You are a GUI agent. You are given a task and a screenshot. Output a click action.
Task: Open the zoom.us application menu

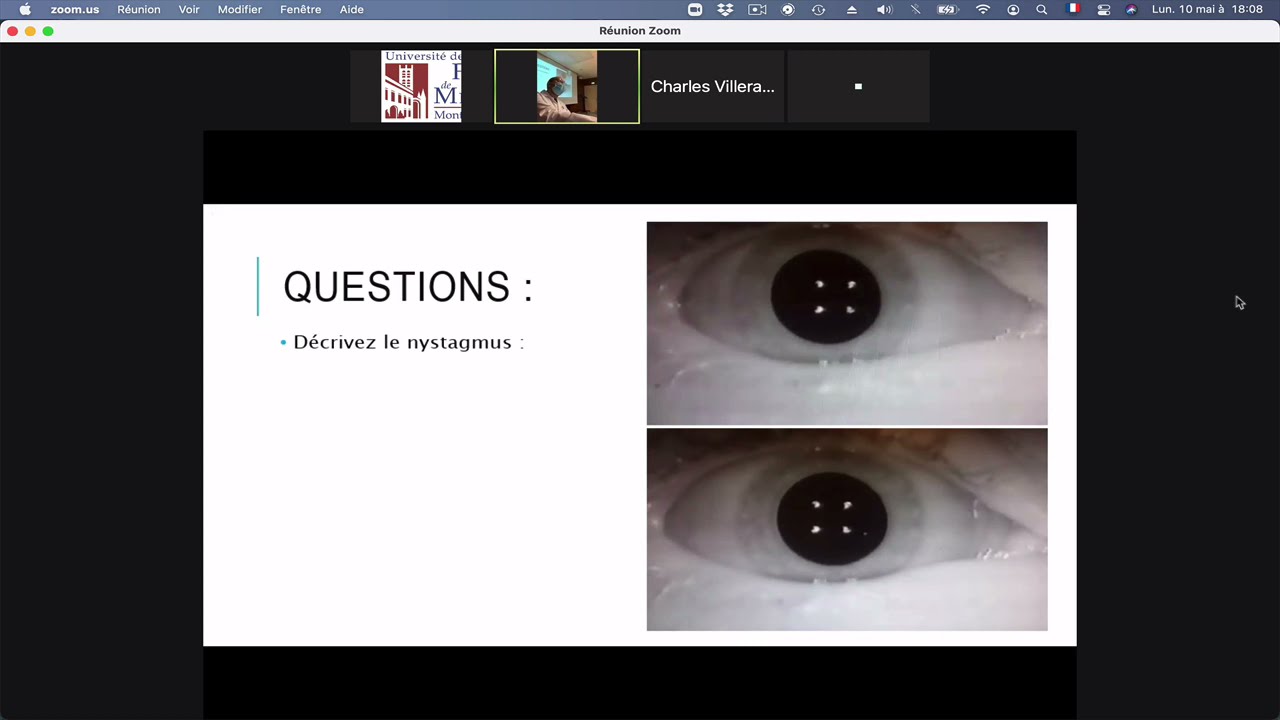pyautogui.click(x=75, y=9)
